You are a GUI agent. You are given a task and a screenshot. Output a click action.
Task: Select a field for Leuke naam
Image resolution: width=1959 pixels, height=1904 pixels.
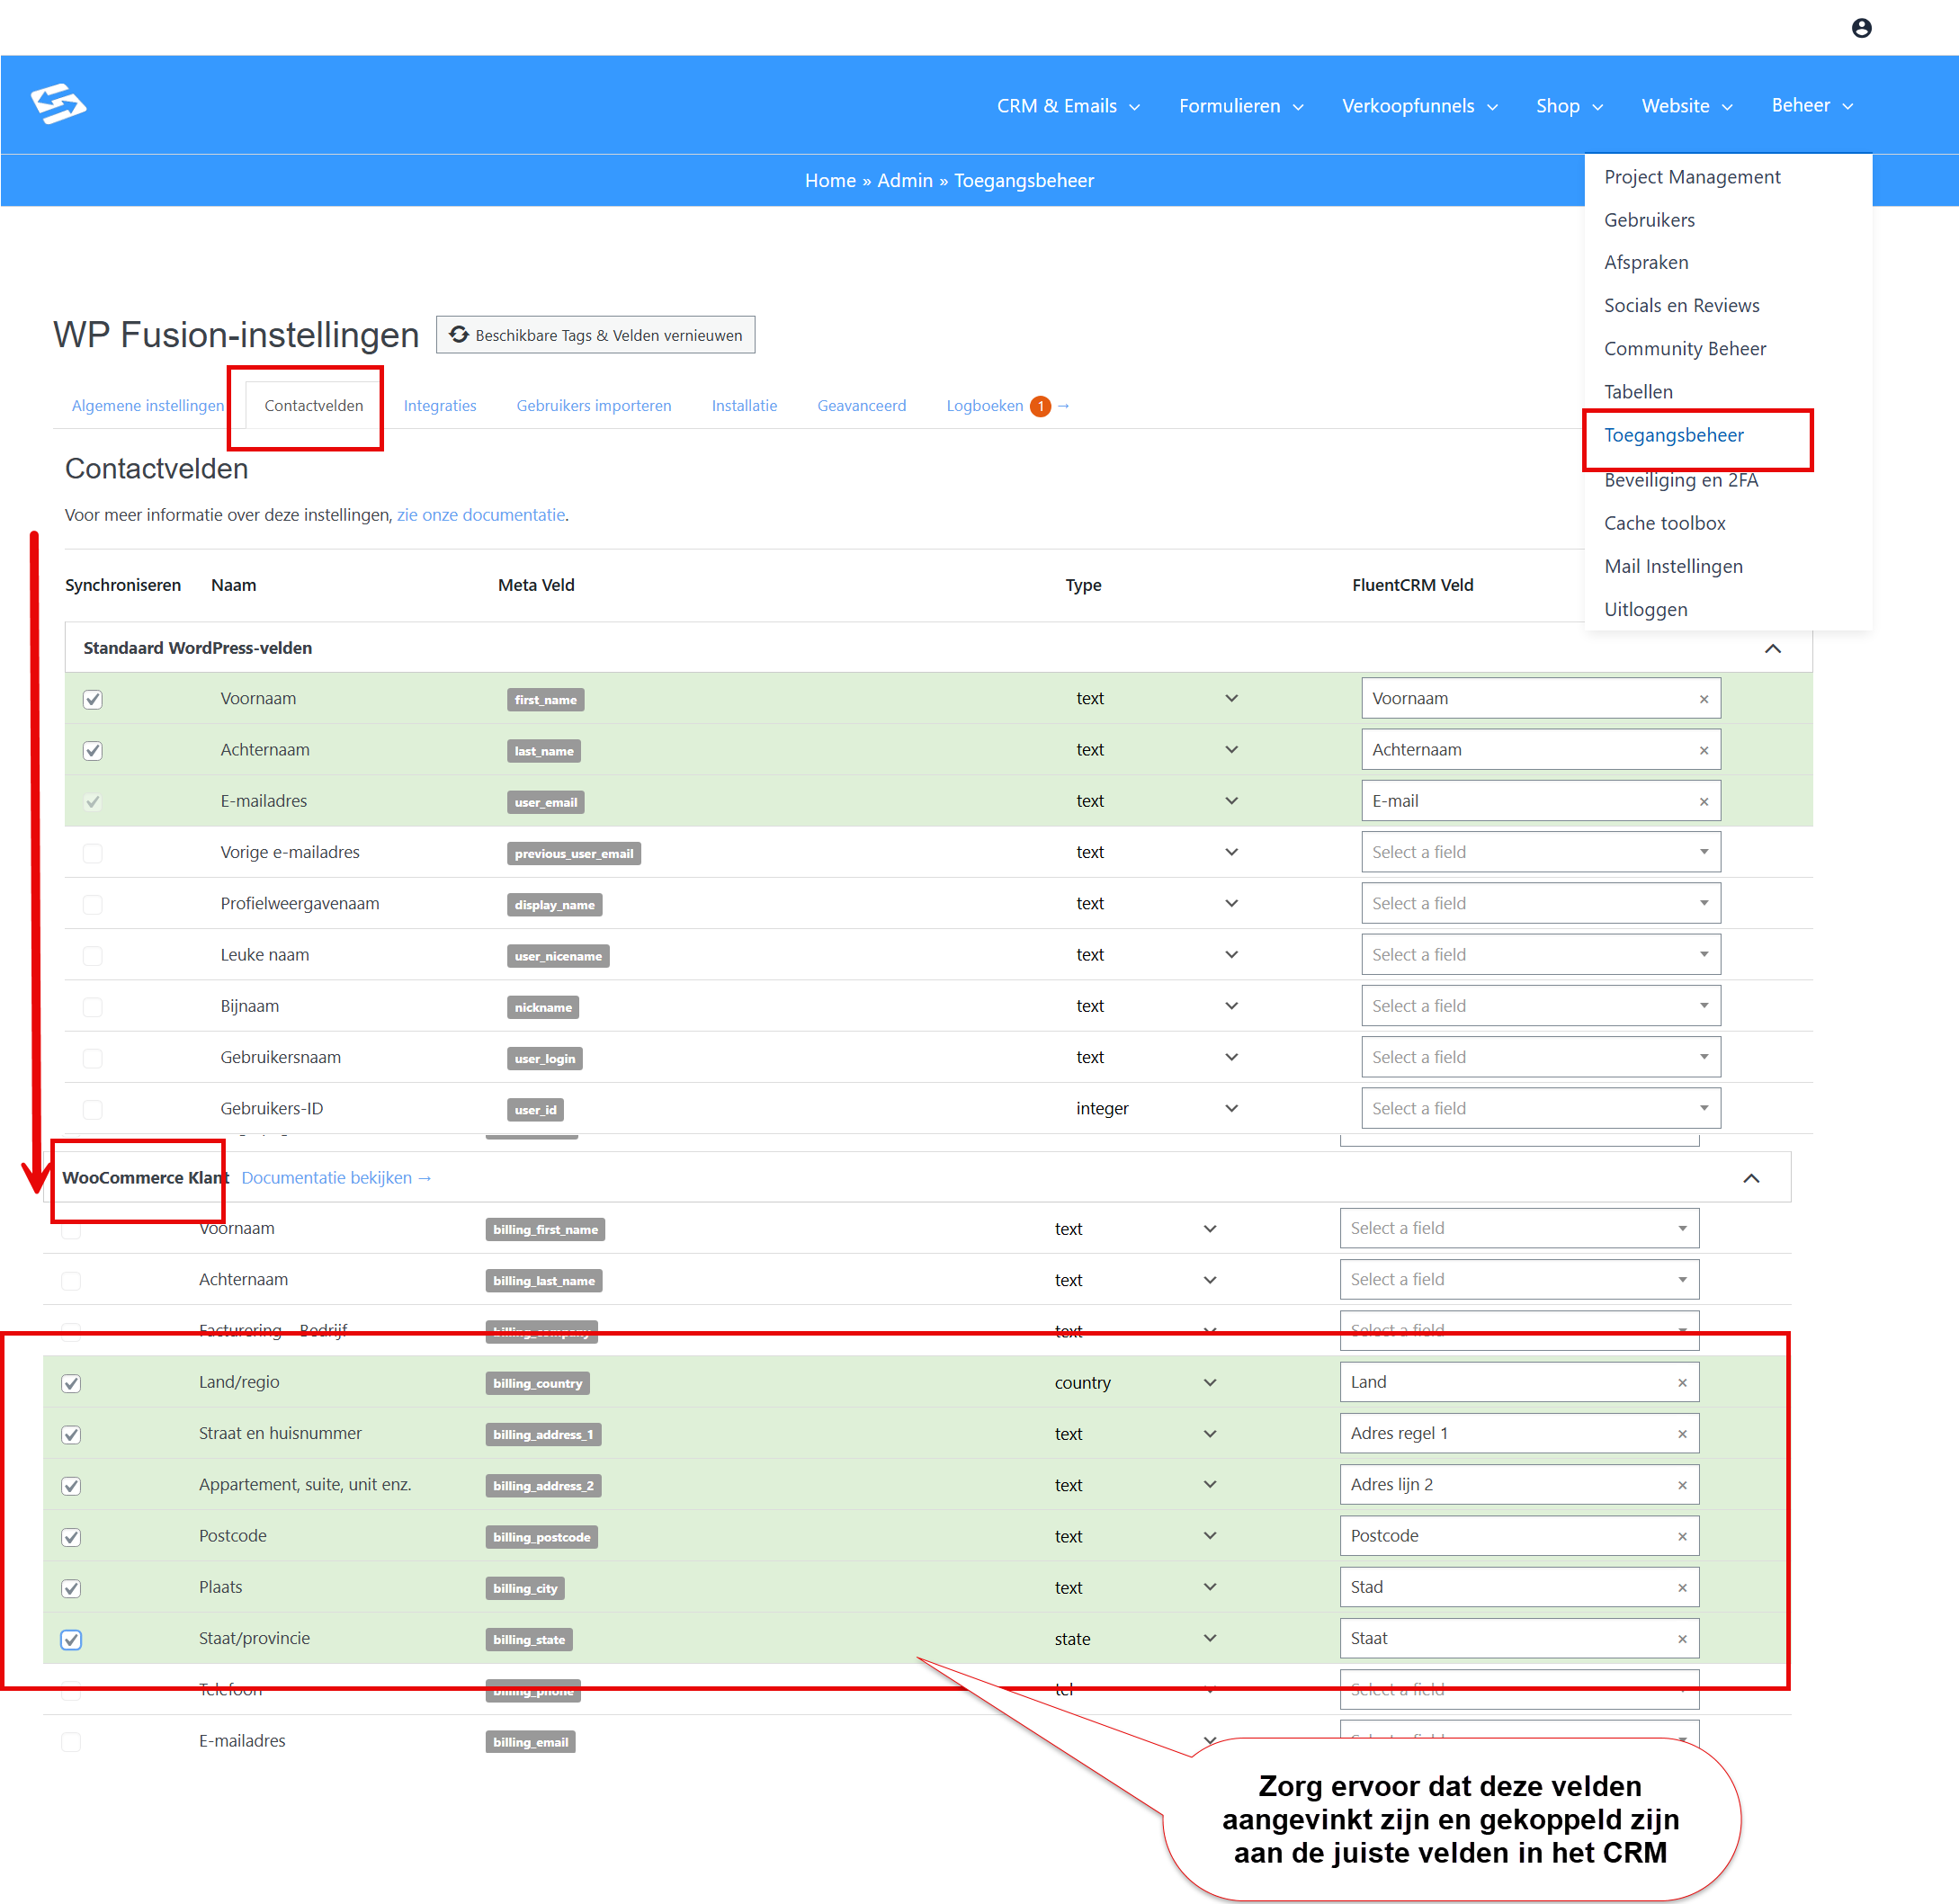point(1540,955)
